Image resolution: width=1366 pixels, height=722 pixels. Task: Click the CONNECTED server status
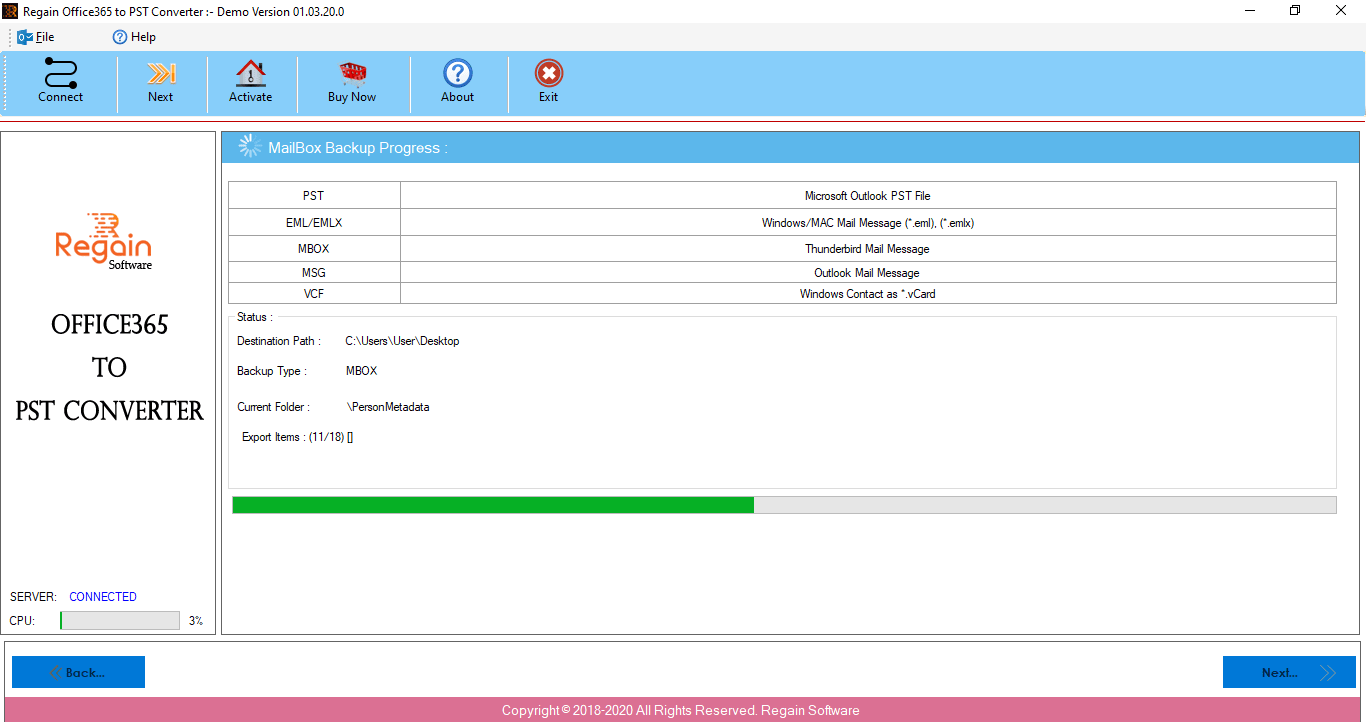tap(103, 597)
